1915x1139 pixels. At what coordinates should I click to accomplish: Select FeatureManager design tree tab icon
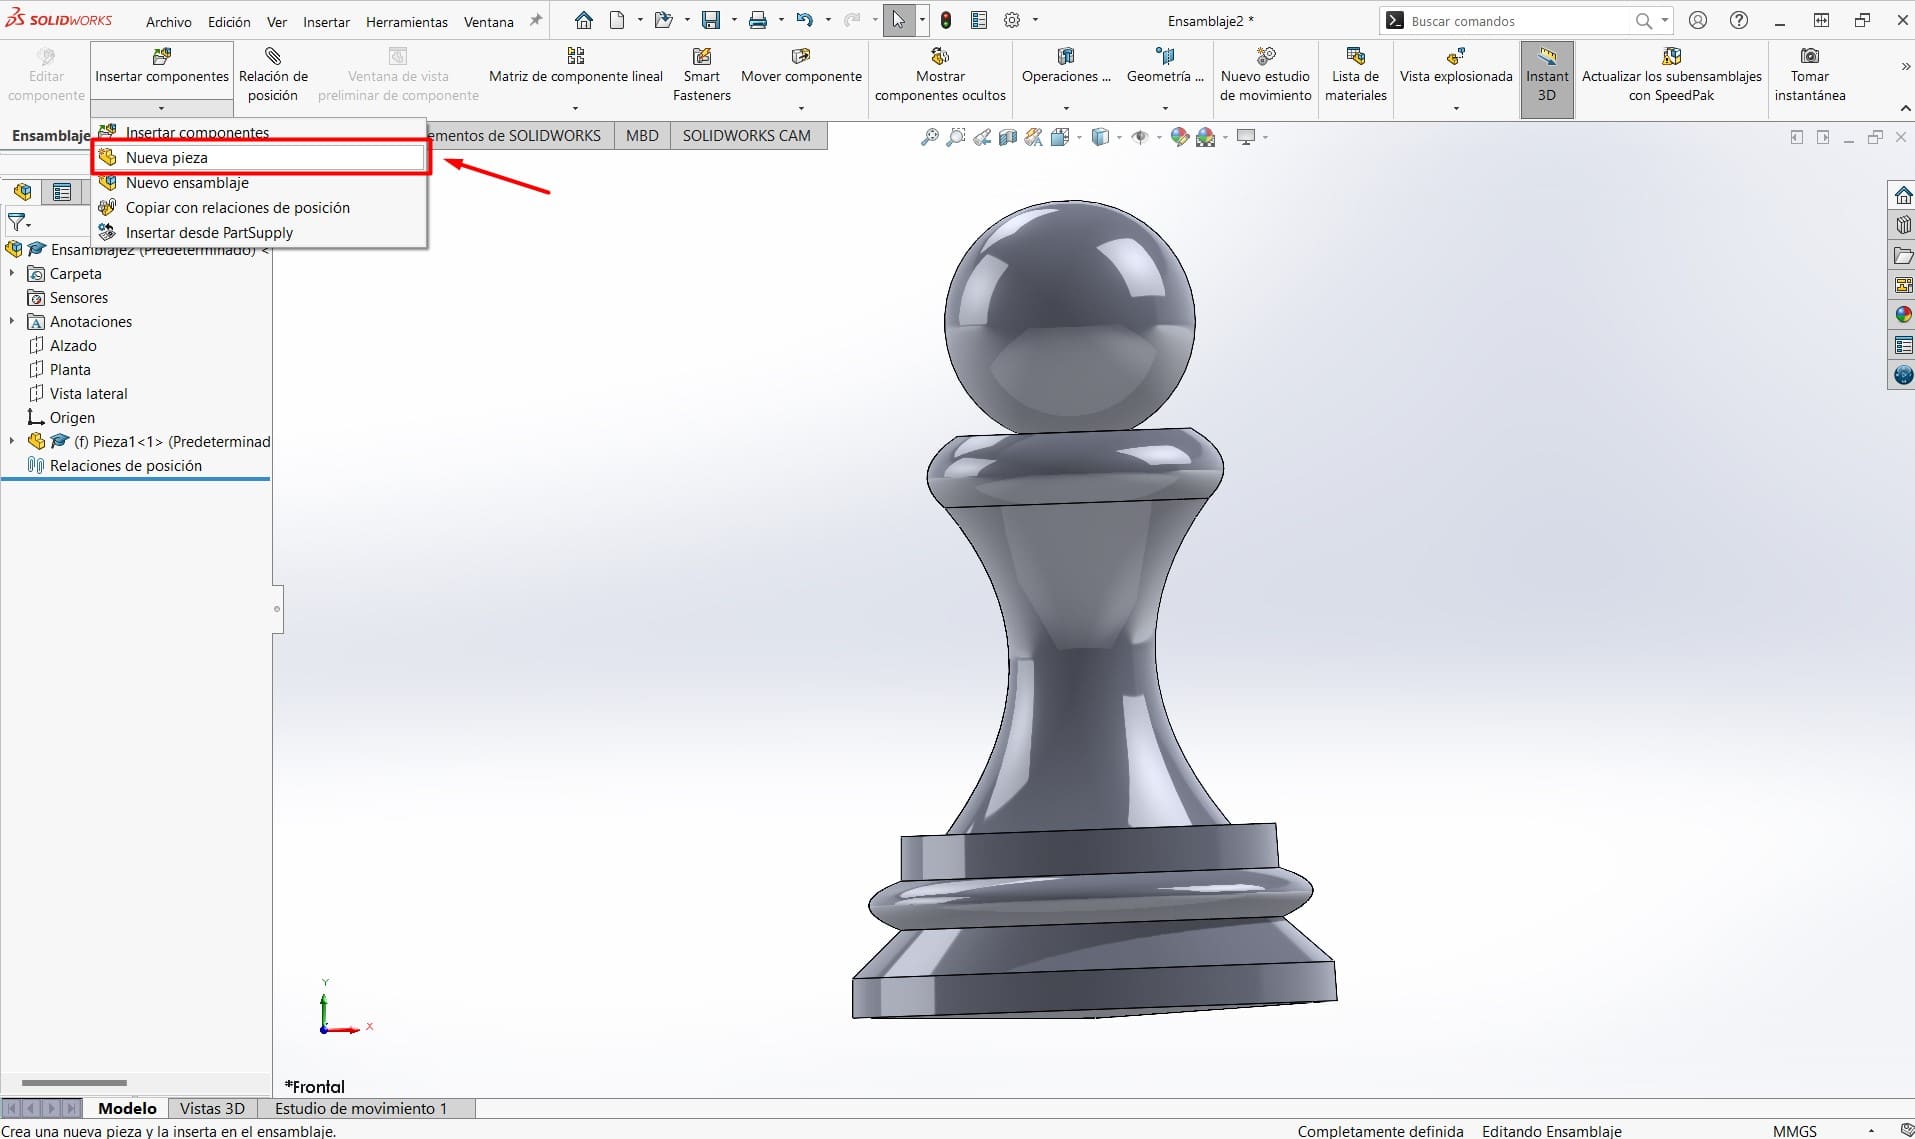point(22,192)
